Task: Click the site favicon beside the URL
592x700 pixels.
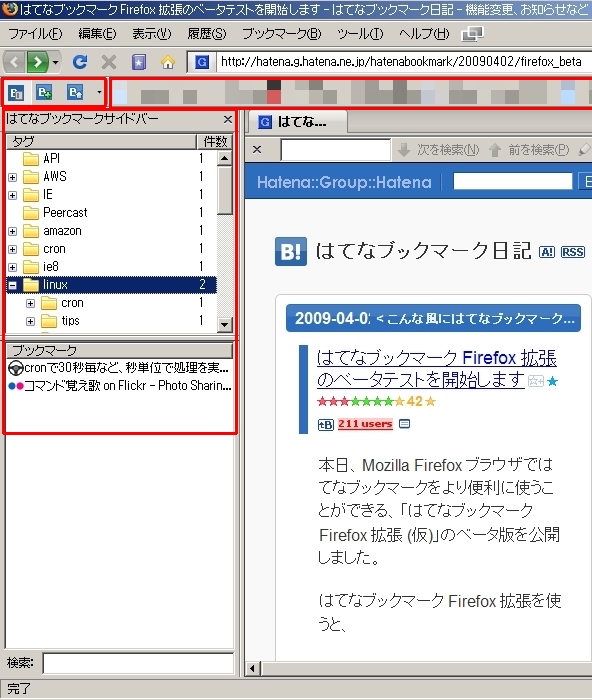Action: 202,62
